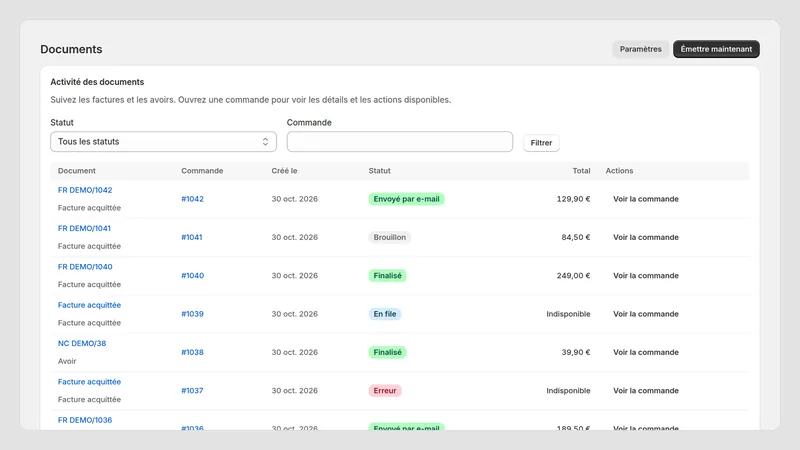Click the Avoir label under NC DEMO/38
The width and height of the screenshot is (800, 450).
(x=67, y=361)
